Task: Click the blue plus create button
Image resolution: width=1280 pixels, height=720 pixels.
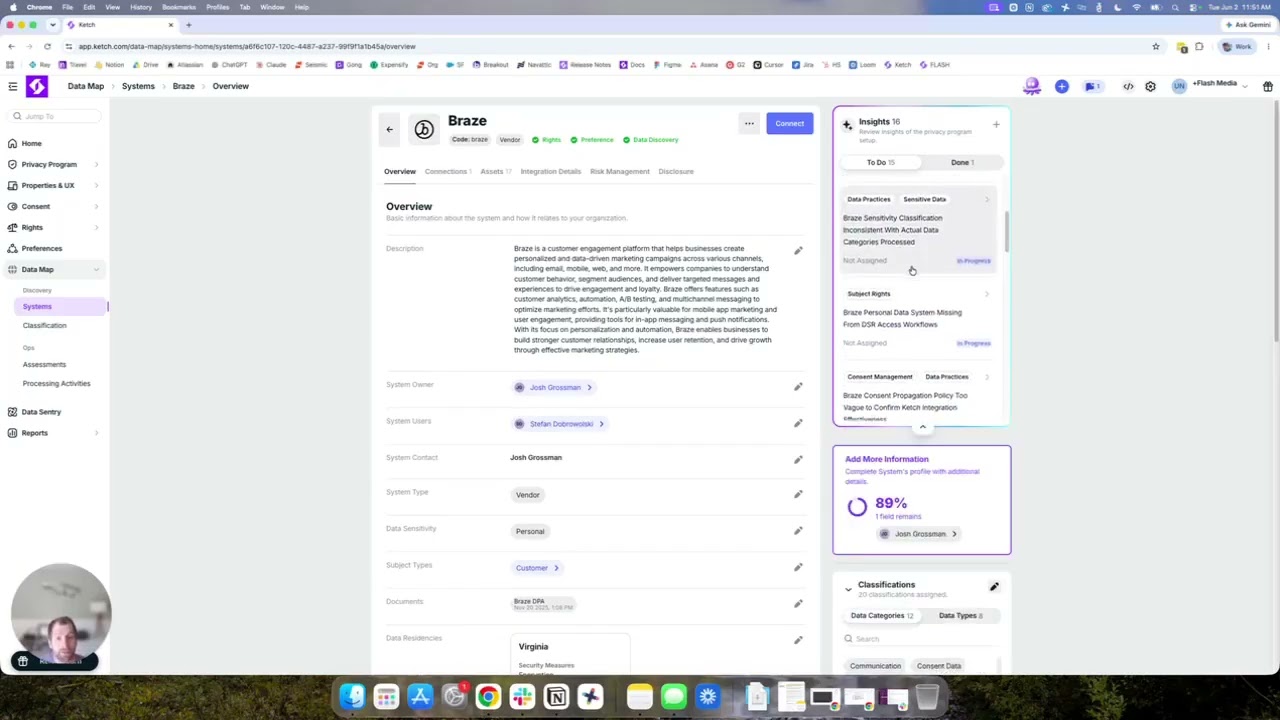Action: pos(1062,87)
